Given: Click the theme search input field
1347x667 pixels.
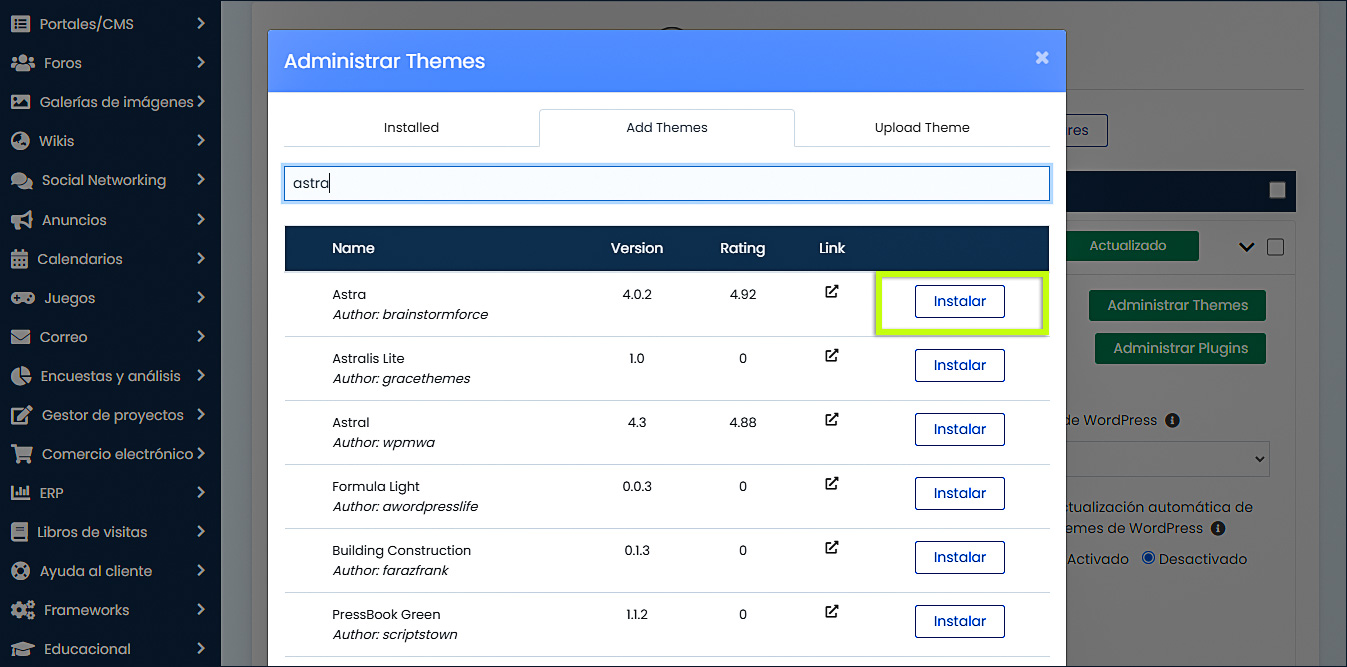Looking at the screenshot, I should 666,183.
